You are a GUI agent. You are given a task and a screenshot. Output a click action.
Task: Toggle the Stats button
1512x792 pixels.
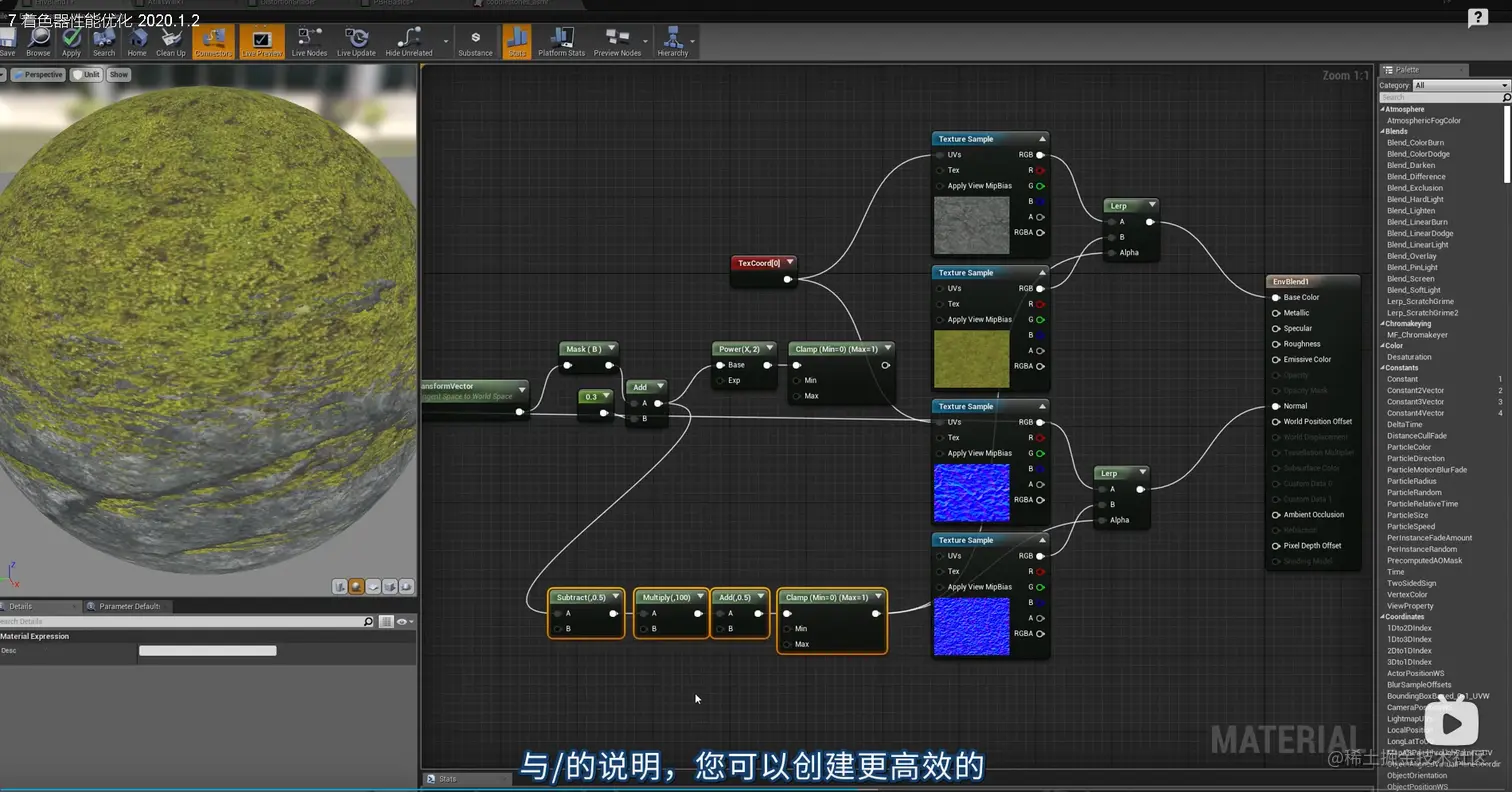click(x=517, y=41)
